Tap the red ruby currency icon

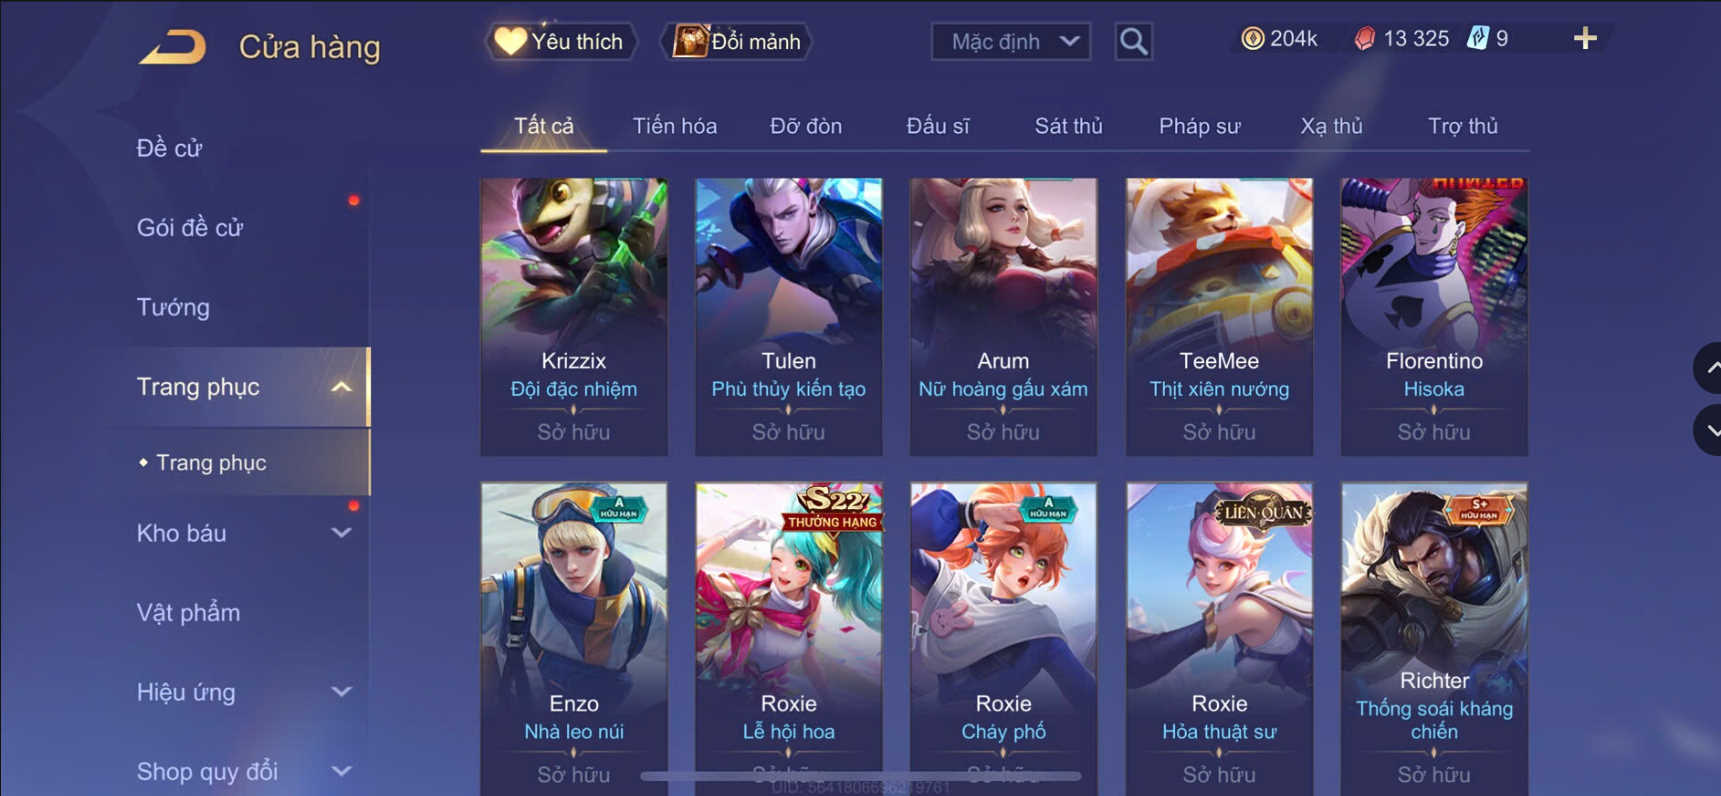click(1364, 39)
